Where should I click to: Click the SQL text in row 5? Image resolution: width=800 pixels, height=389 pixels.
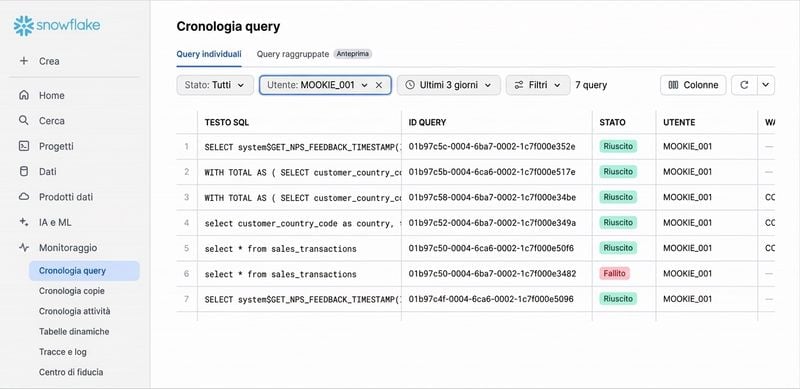tap(280, 249)
